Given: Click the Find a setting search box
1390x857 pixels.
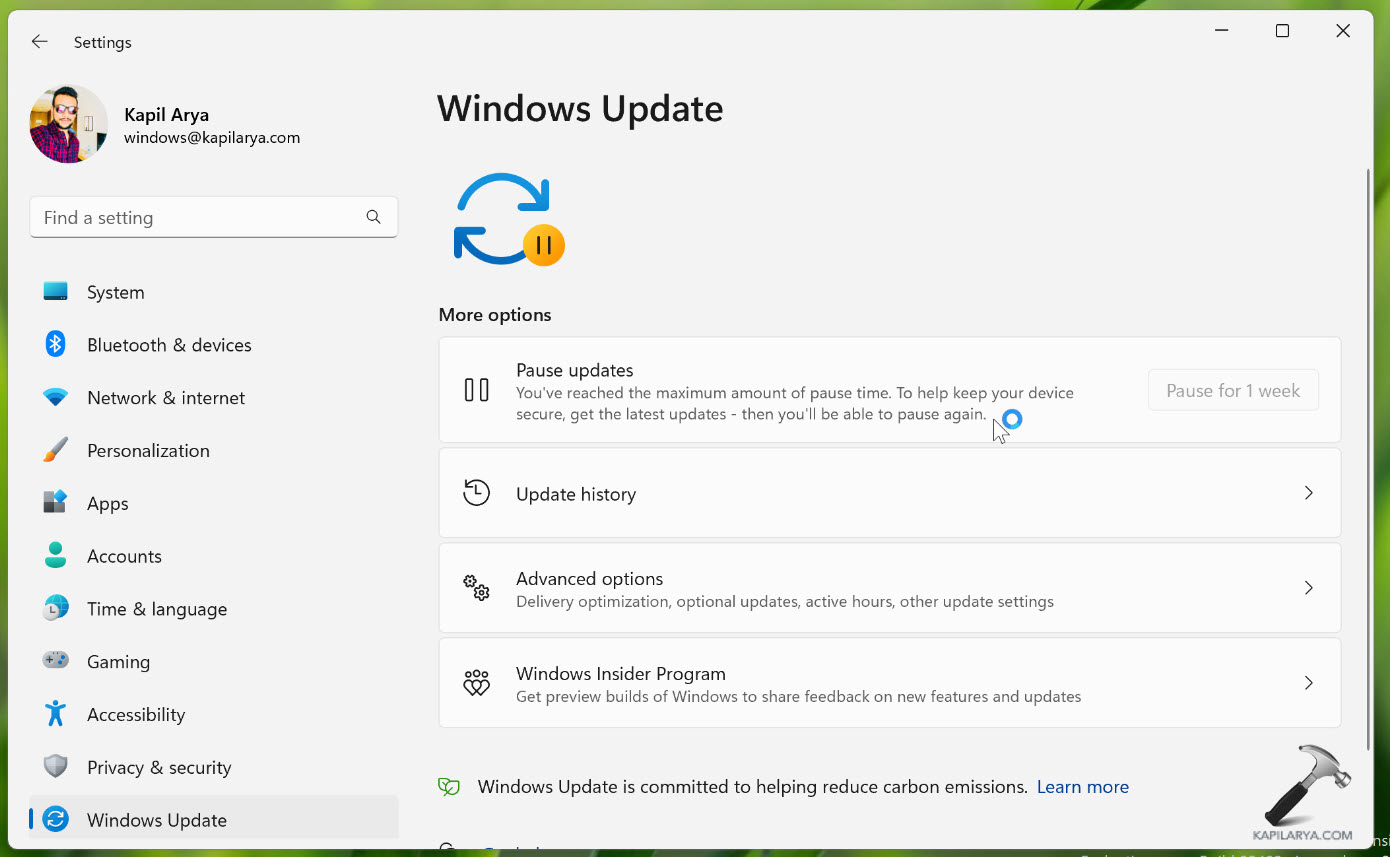Looking at the screenshot, I should 213,217.
